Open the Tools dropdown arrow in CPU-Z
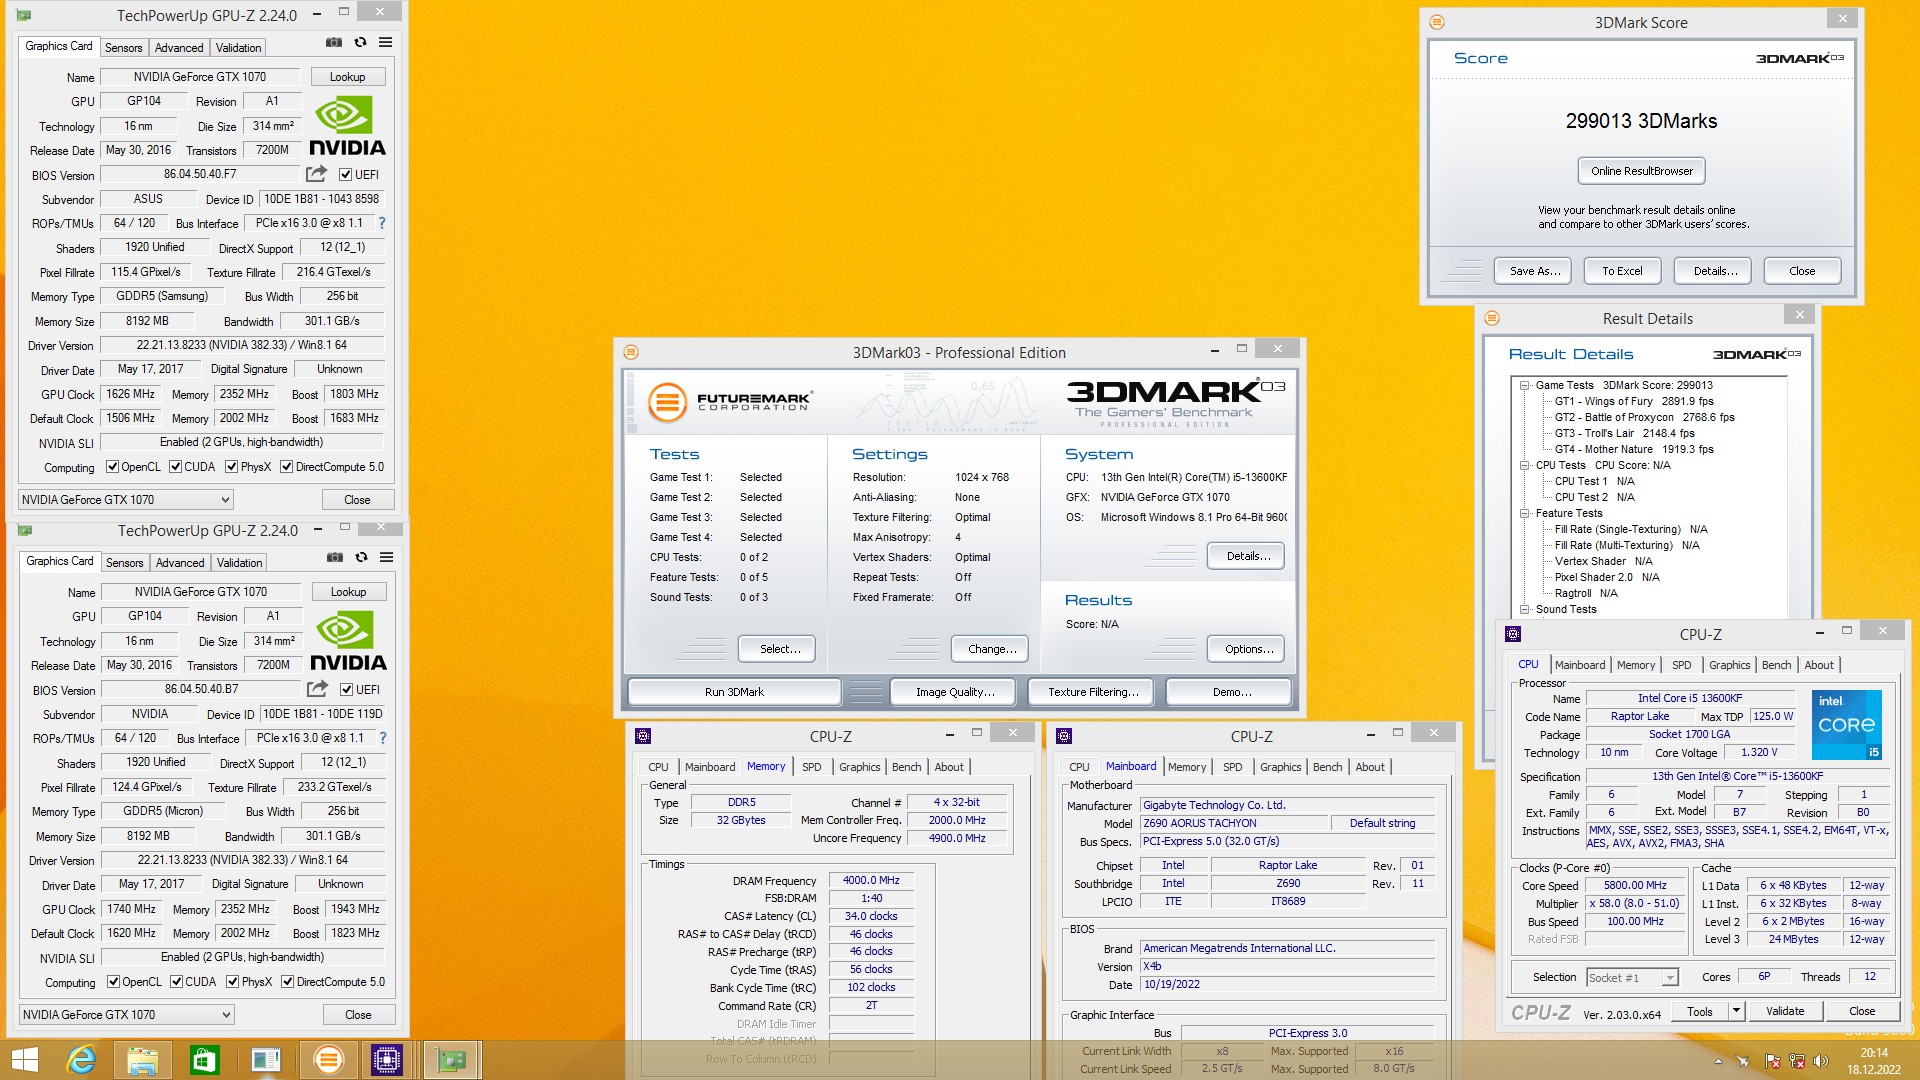This screenshot has width=1920, height=1080. tap(1736, 1011)
